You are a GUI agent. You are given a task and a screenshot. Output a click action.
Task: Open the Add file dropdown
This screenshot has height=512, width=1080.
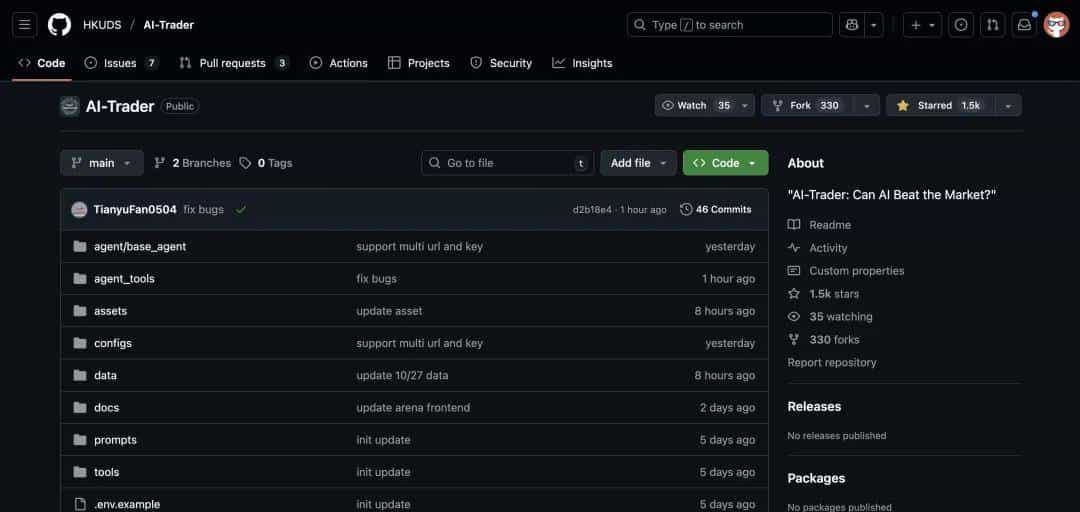coord(638,163)
